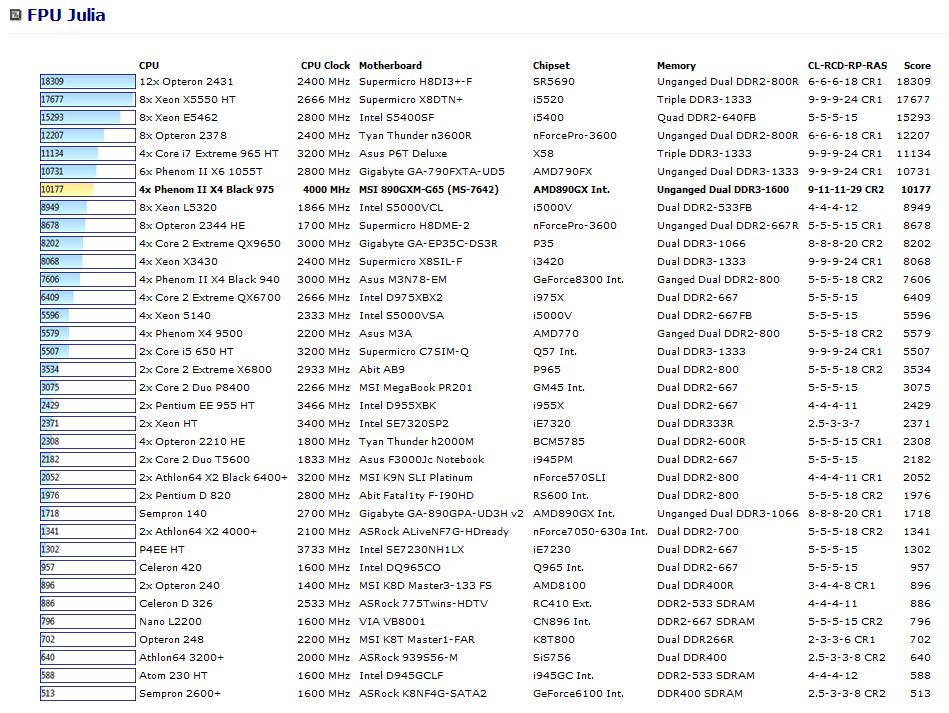Image resolution: width=949 pixels, height=713 pixels.
Task: Click the Chipset column header
Action: (551, 66)
